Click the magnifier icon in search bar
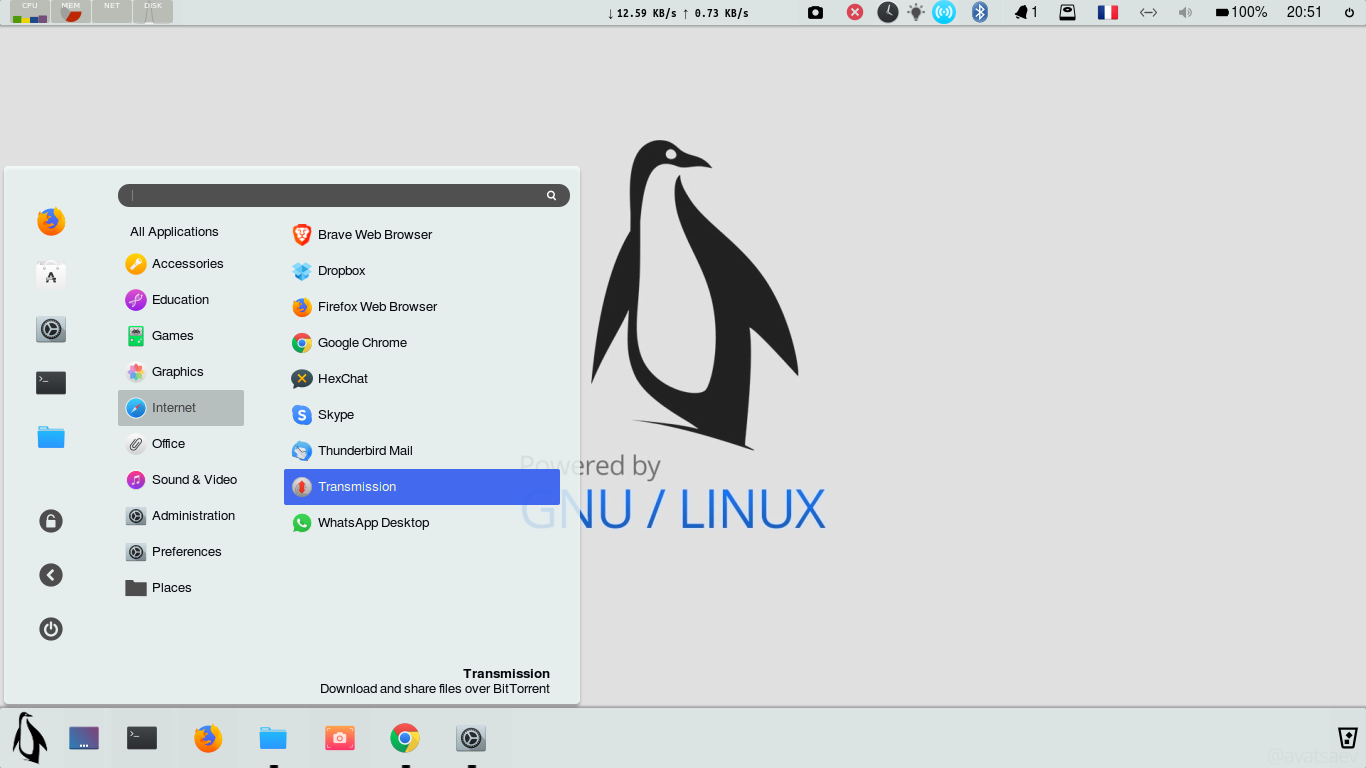 pos(551,196)
